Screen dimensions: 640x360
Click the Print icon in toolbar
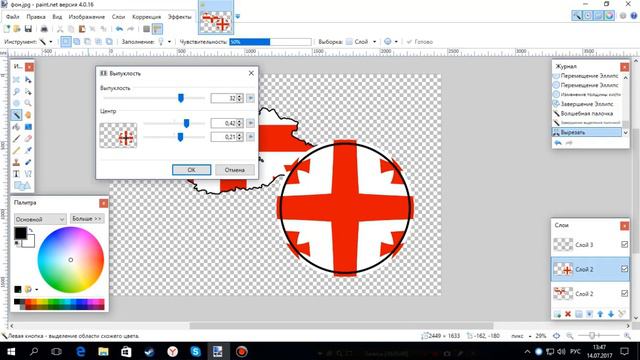[44, 29]
